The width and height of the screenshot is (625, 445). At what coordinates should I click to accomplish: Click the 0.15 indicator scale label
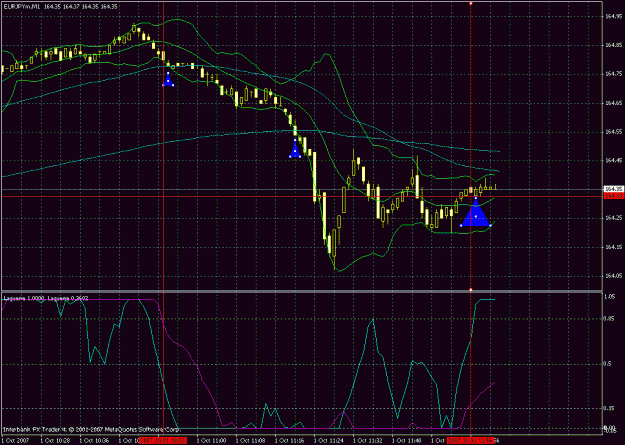click(609, 408)
